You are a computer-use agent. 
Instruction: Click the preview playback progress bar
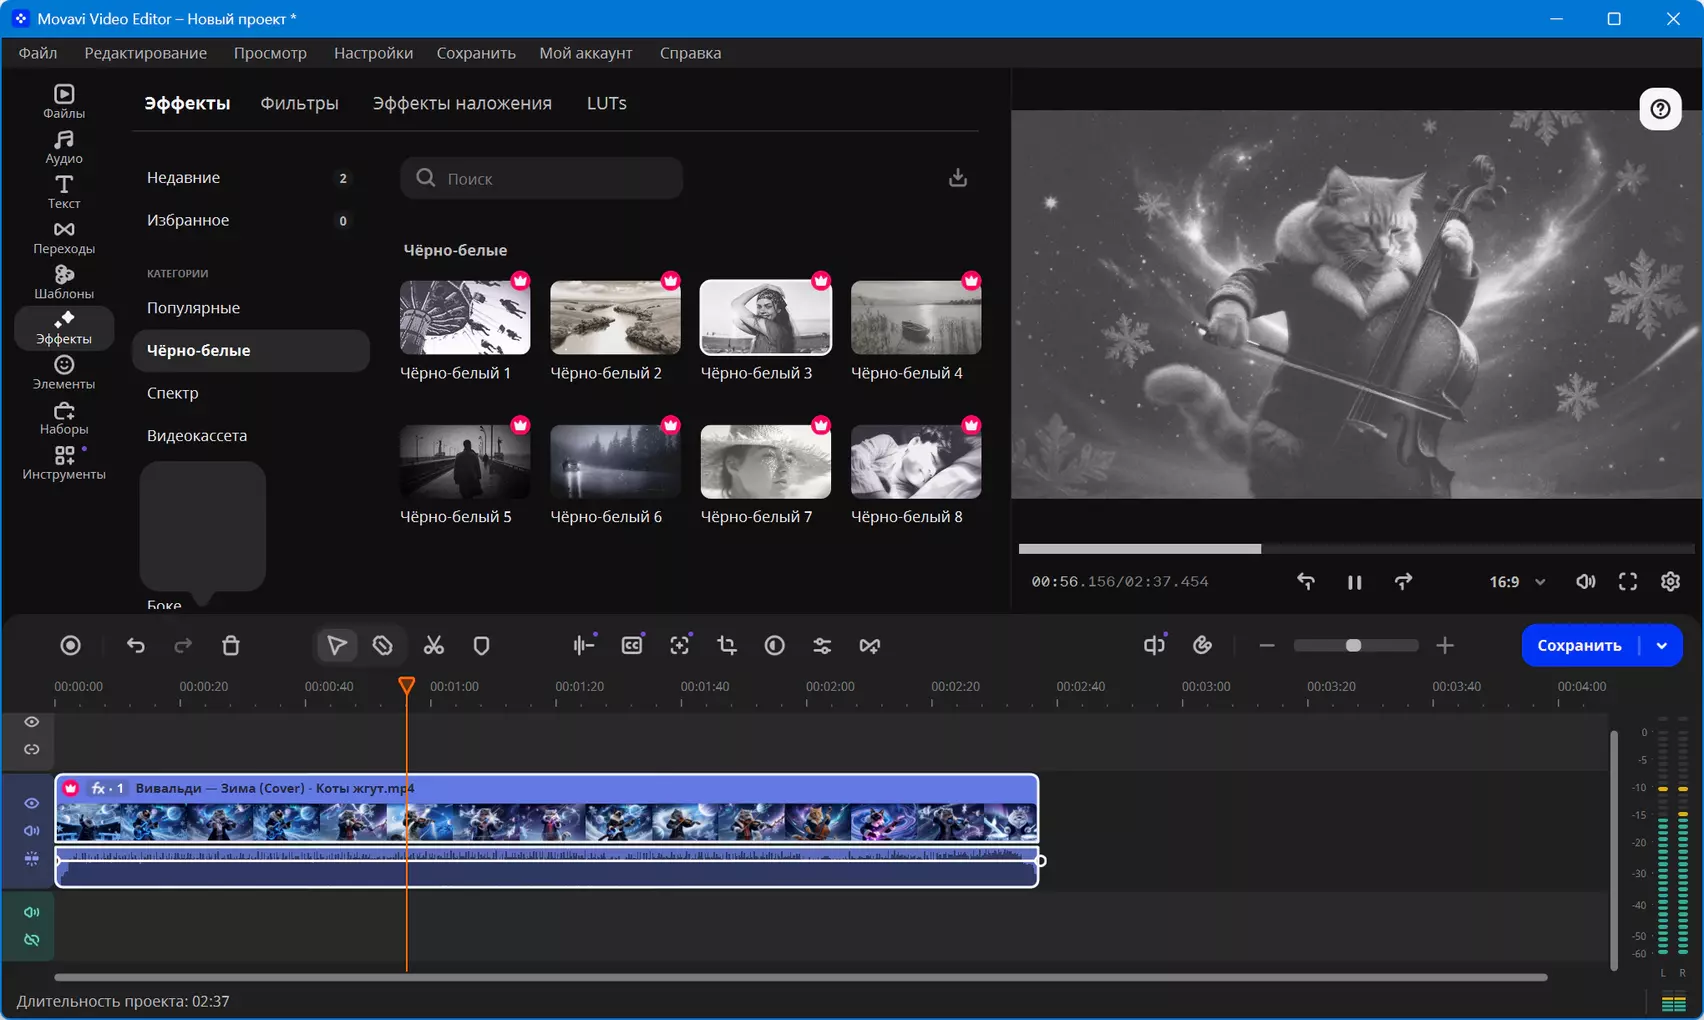(1357, 549)
